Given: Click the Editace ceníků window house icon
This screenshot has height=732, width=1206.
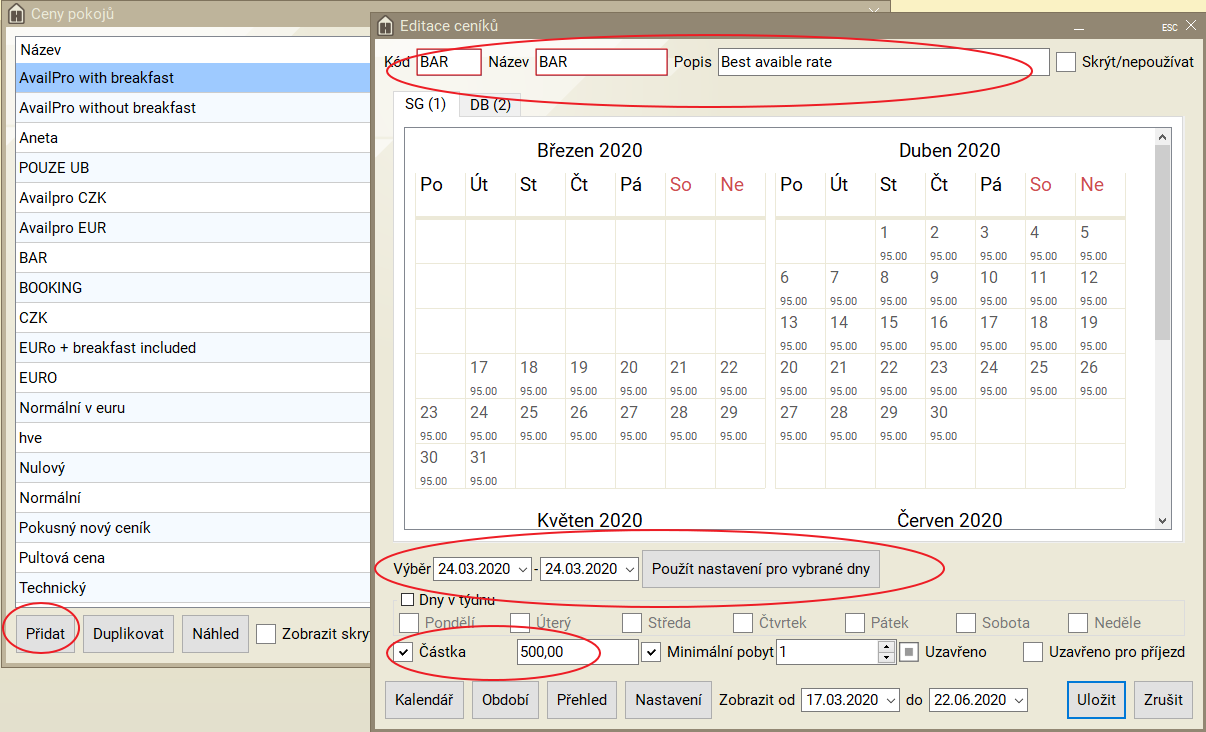Looking at the screenshot, I should click(x=385, y=26).
